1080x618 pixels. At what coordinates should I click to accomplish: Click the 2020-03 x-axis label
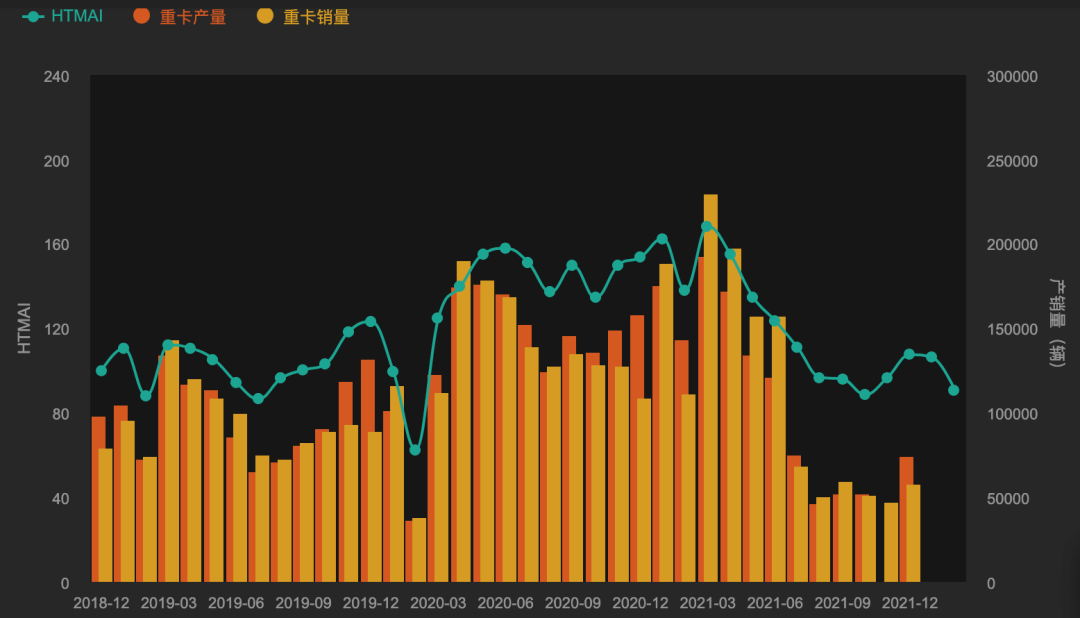click(438, 603)
